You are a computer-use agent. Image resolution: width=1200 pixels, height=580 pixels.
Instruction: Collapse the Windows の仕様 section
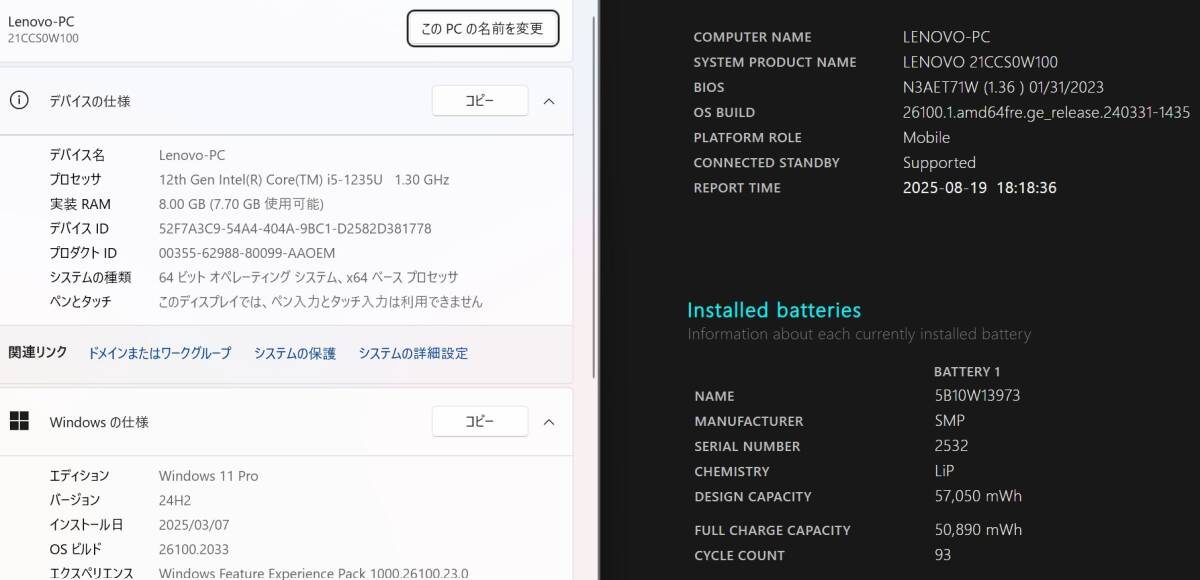(549, 421)
